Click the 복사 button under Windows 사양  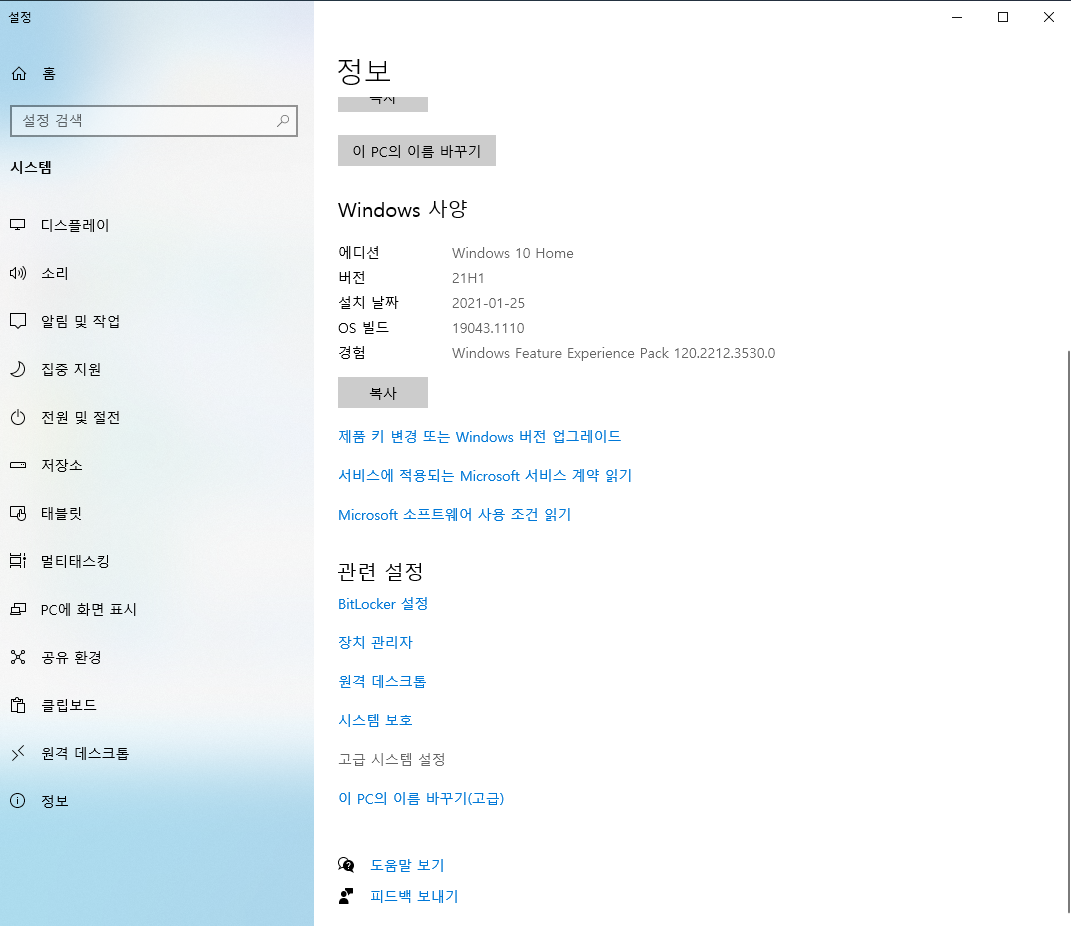click(x=382, y=393)
